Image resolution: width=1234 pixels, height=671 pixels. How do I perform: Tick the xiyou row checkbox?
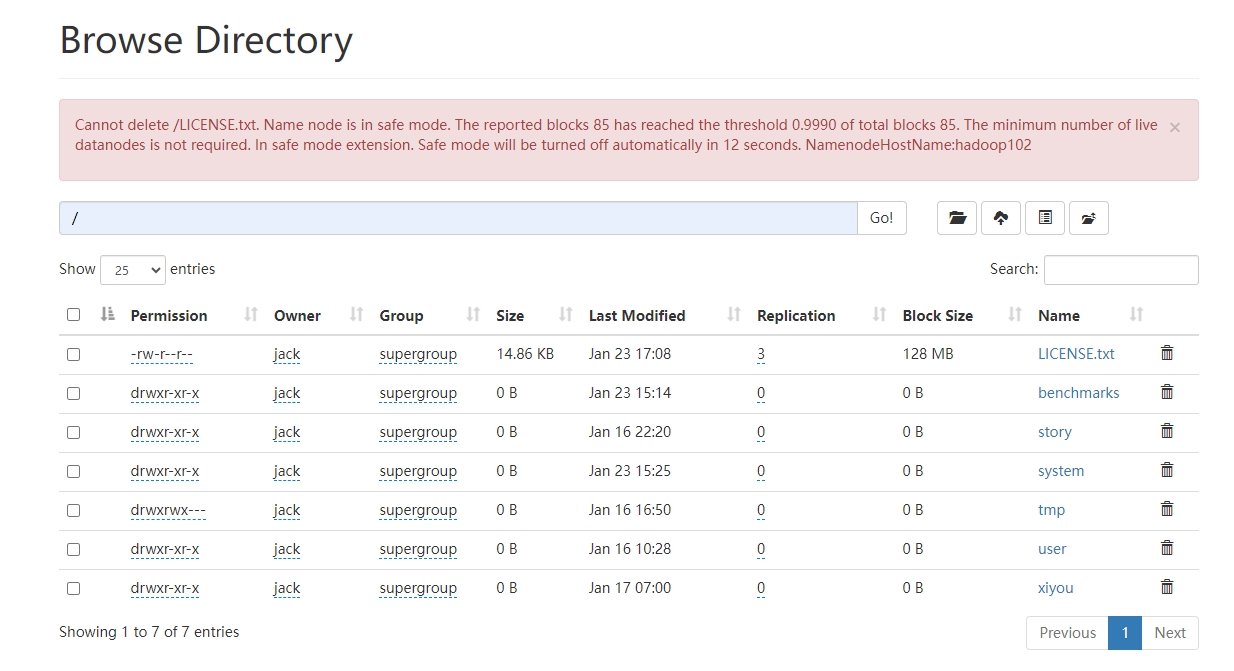pos(73,588)
